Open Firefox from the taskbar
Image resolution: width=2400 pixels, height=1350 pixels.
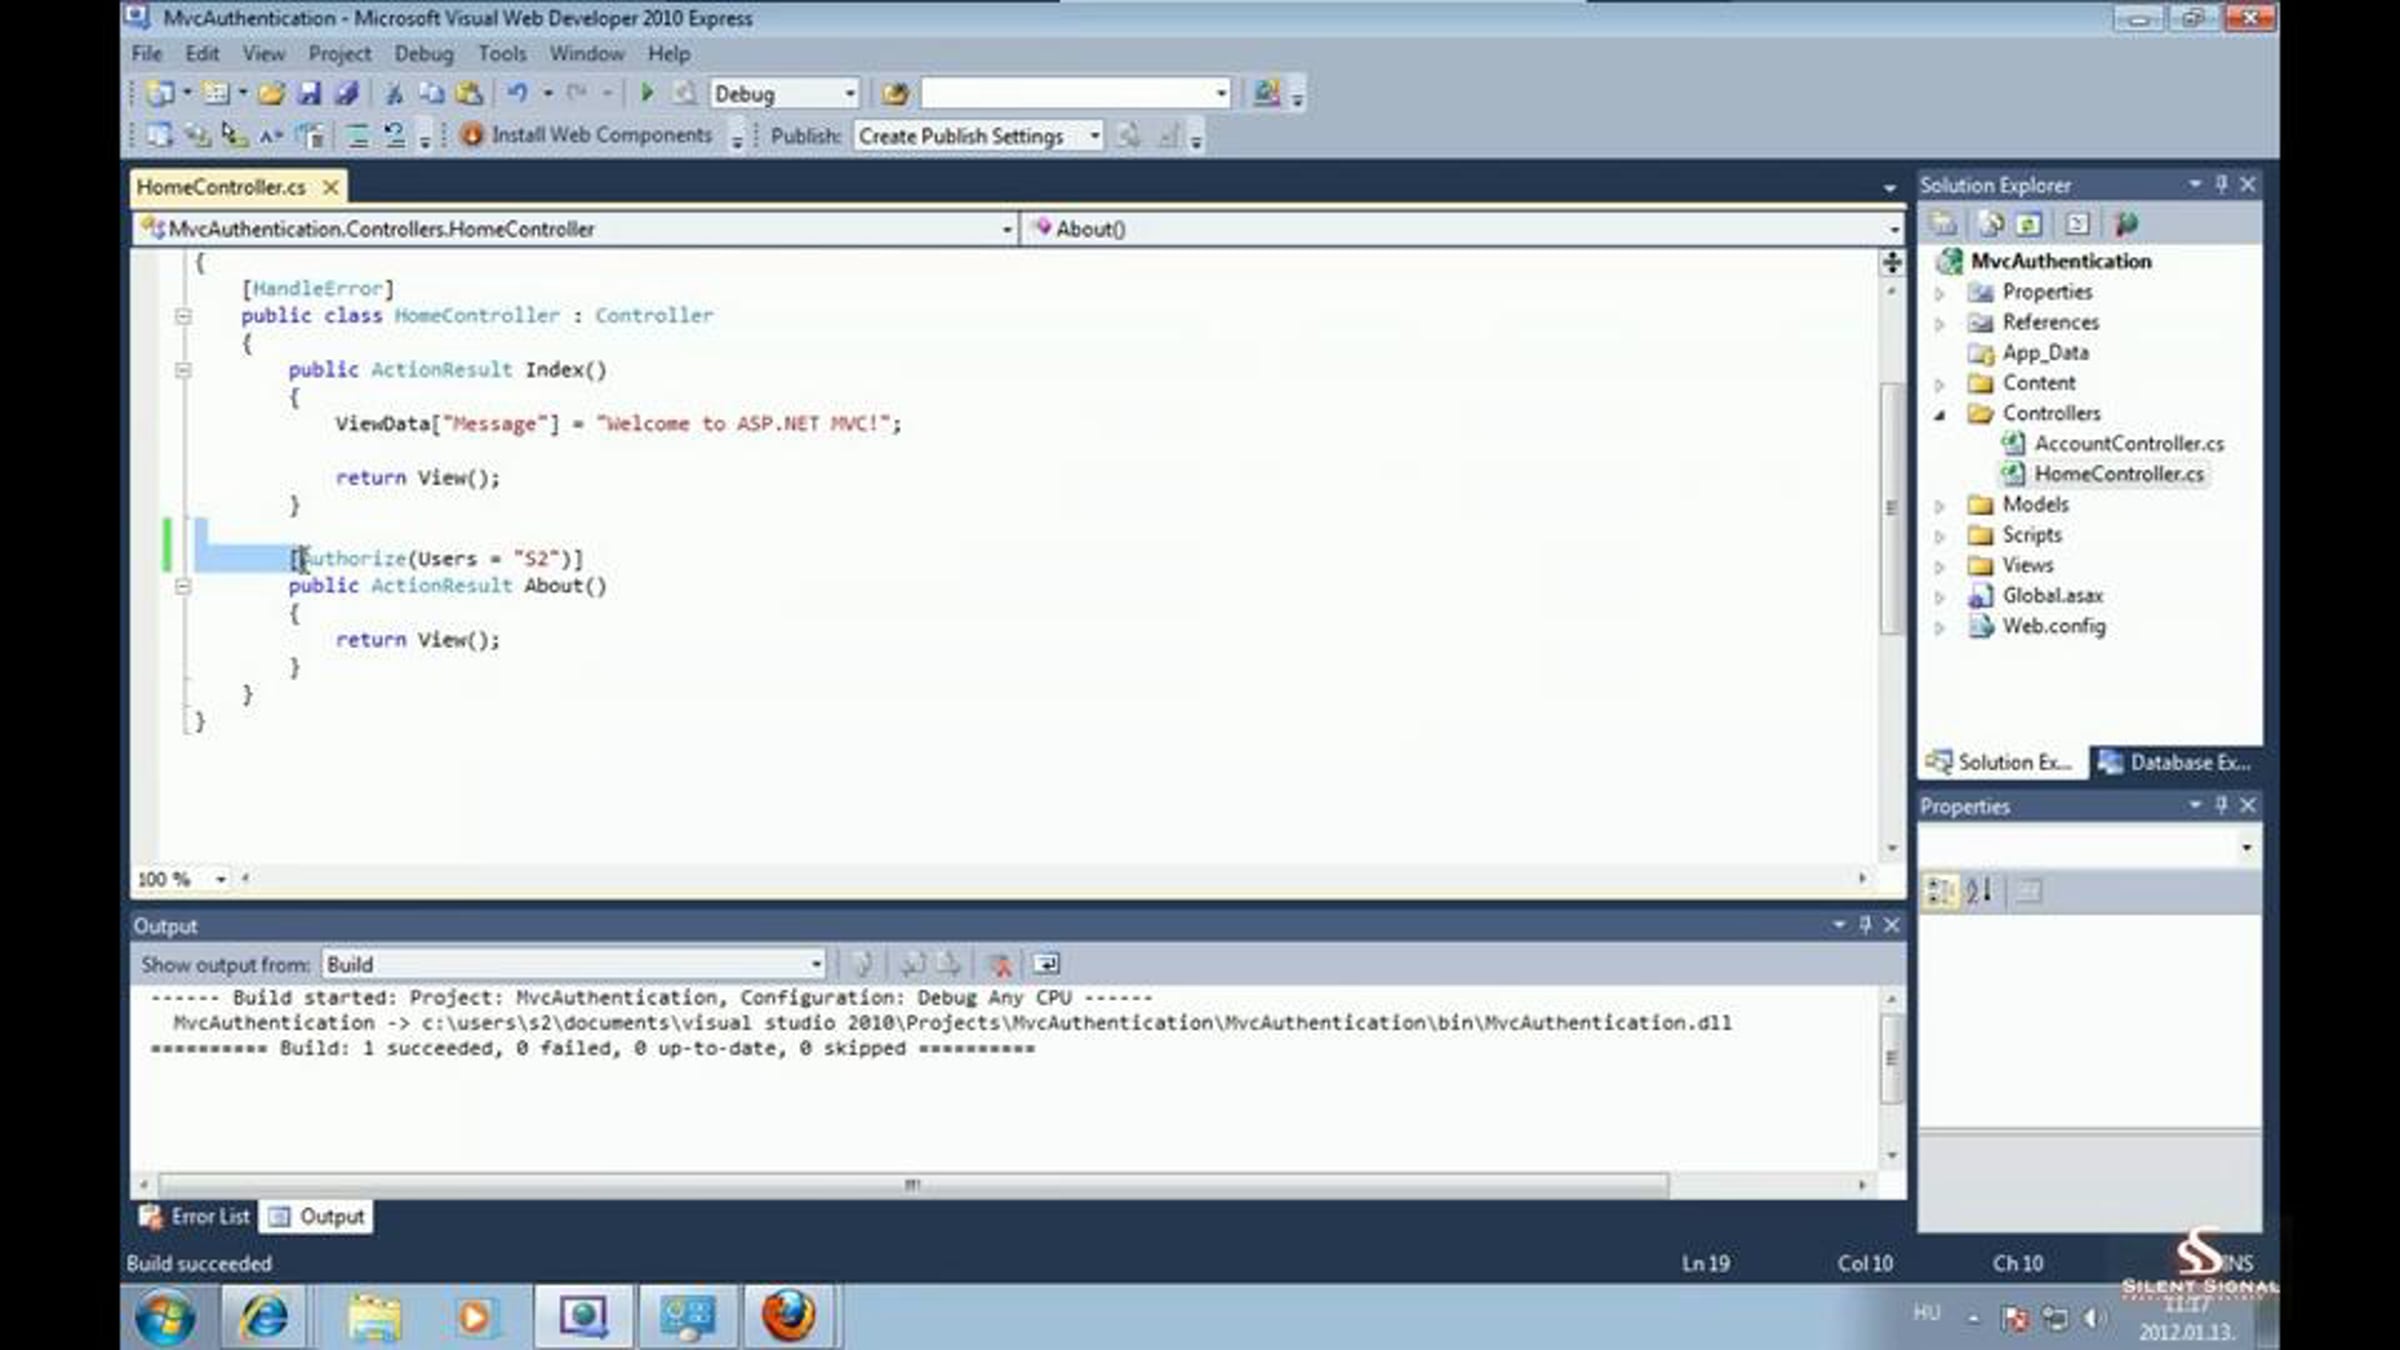pos(788,1316)
